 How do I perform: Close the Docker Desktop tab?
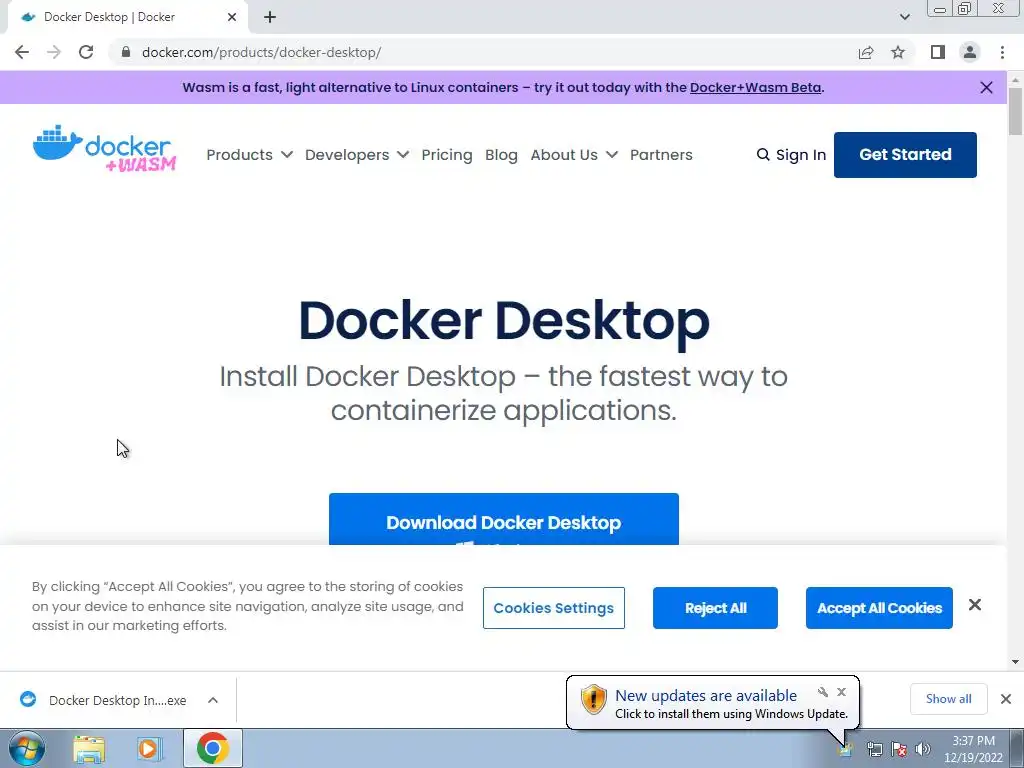pyautogui.click(x=232, y=17)
